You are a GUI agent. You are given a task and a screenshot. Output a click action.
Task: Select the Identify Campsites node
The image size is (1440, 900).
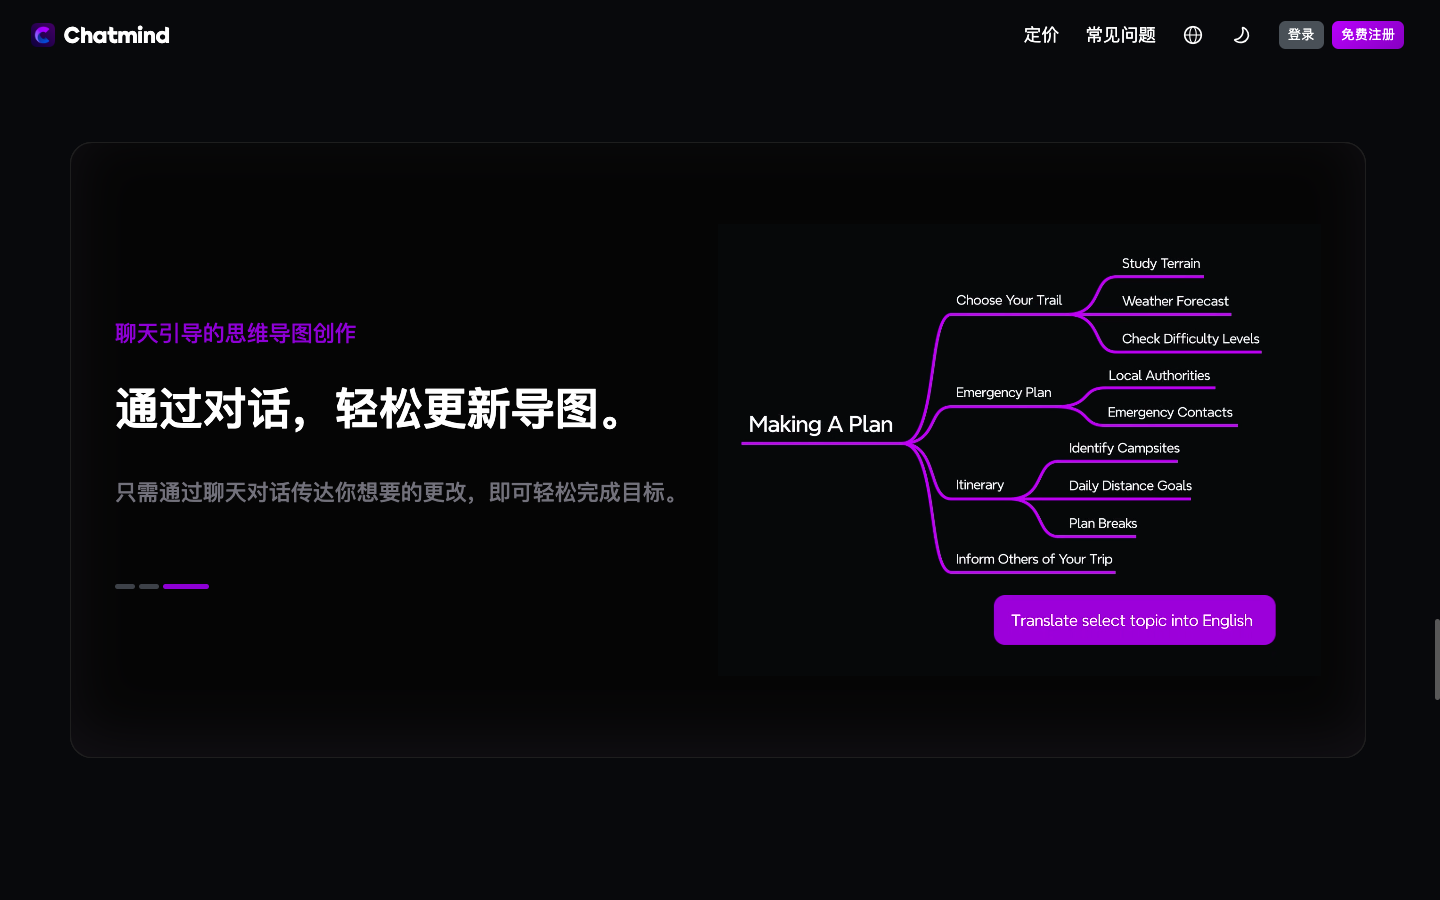pyautogui.click(x=1123, y=448)
